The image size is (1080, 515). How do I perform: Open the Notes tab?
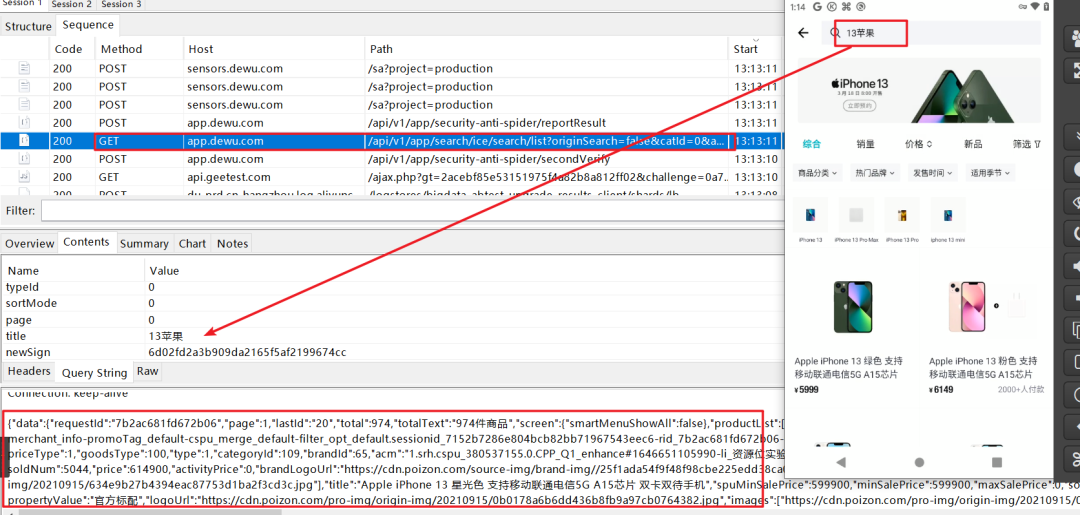[232, 243]
